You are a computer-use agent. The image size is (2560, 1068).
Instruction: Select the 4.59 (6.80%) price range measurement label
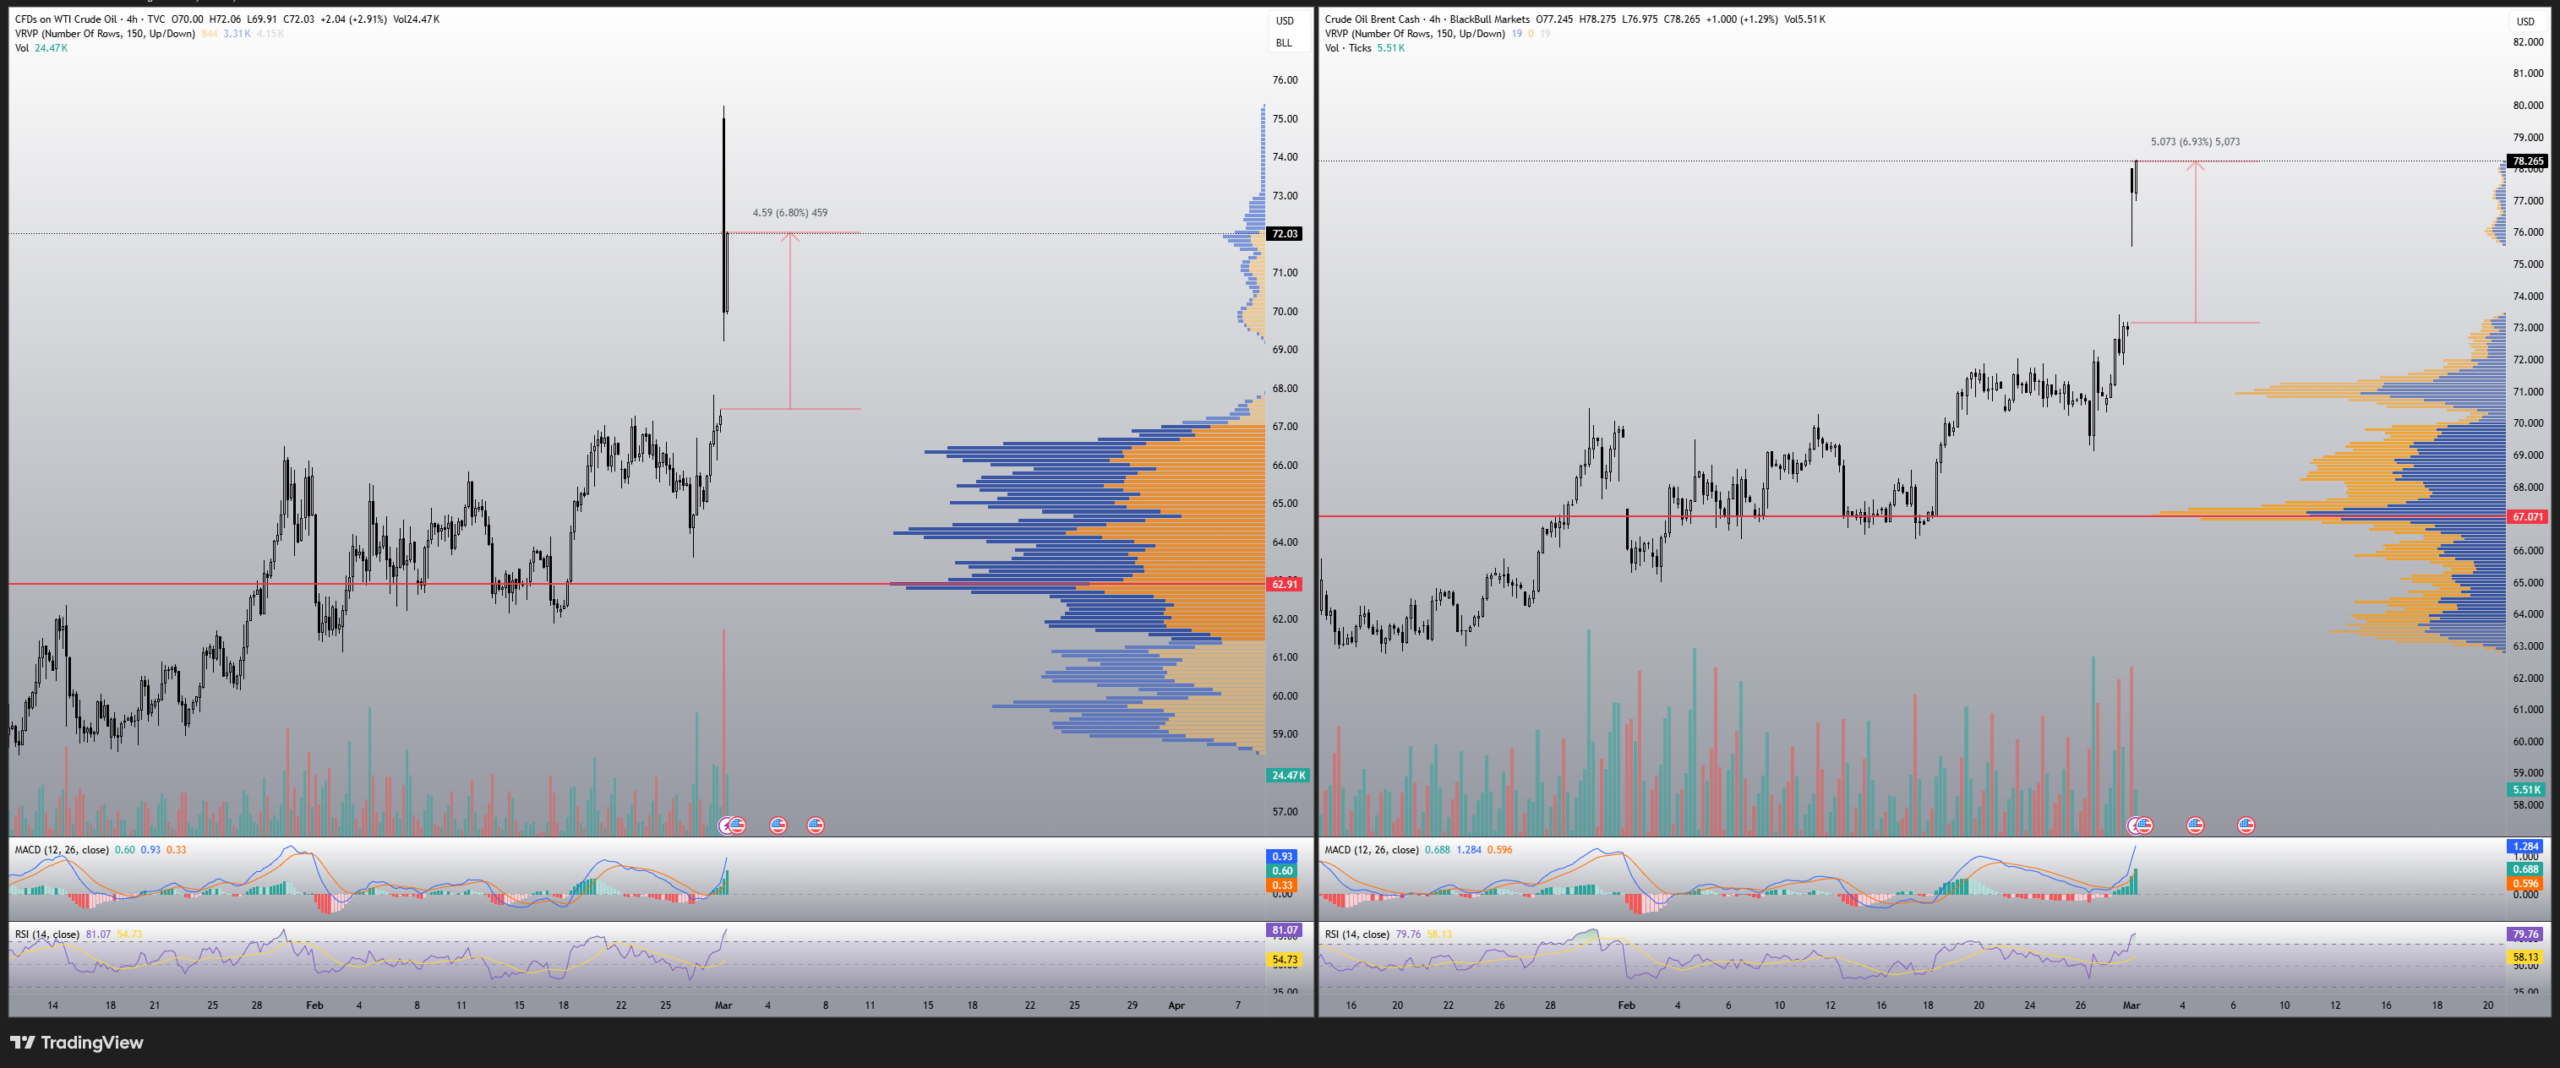pos(790,213)
